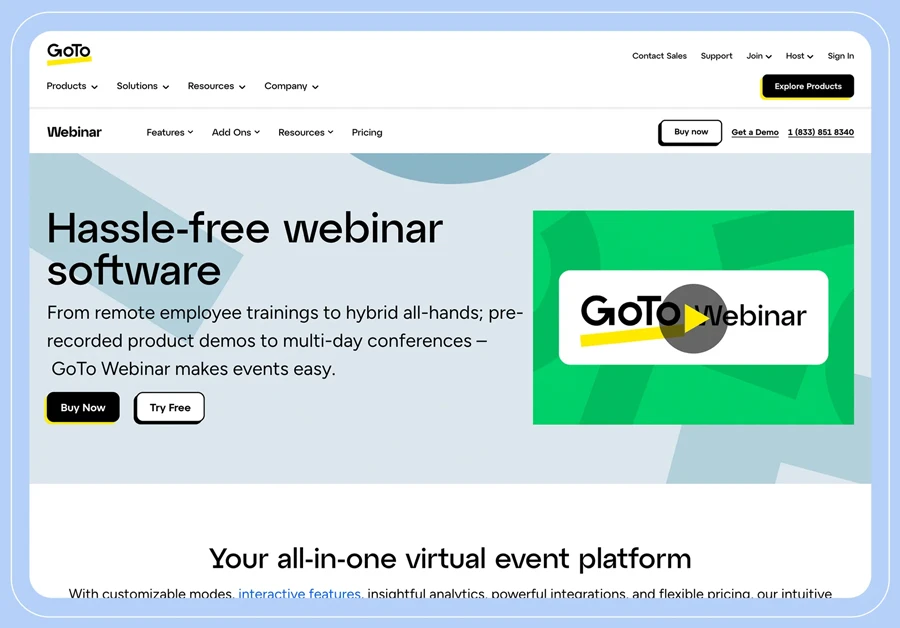Go to the Pricing page
Image resolution: width=900 pixels, height=628 pixels.
coord(367,132)
